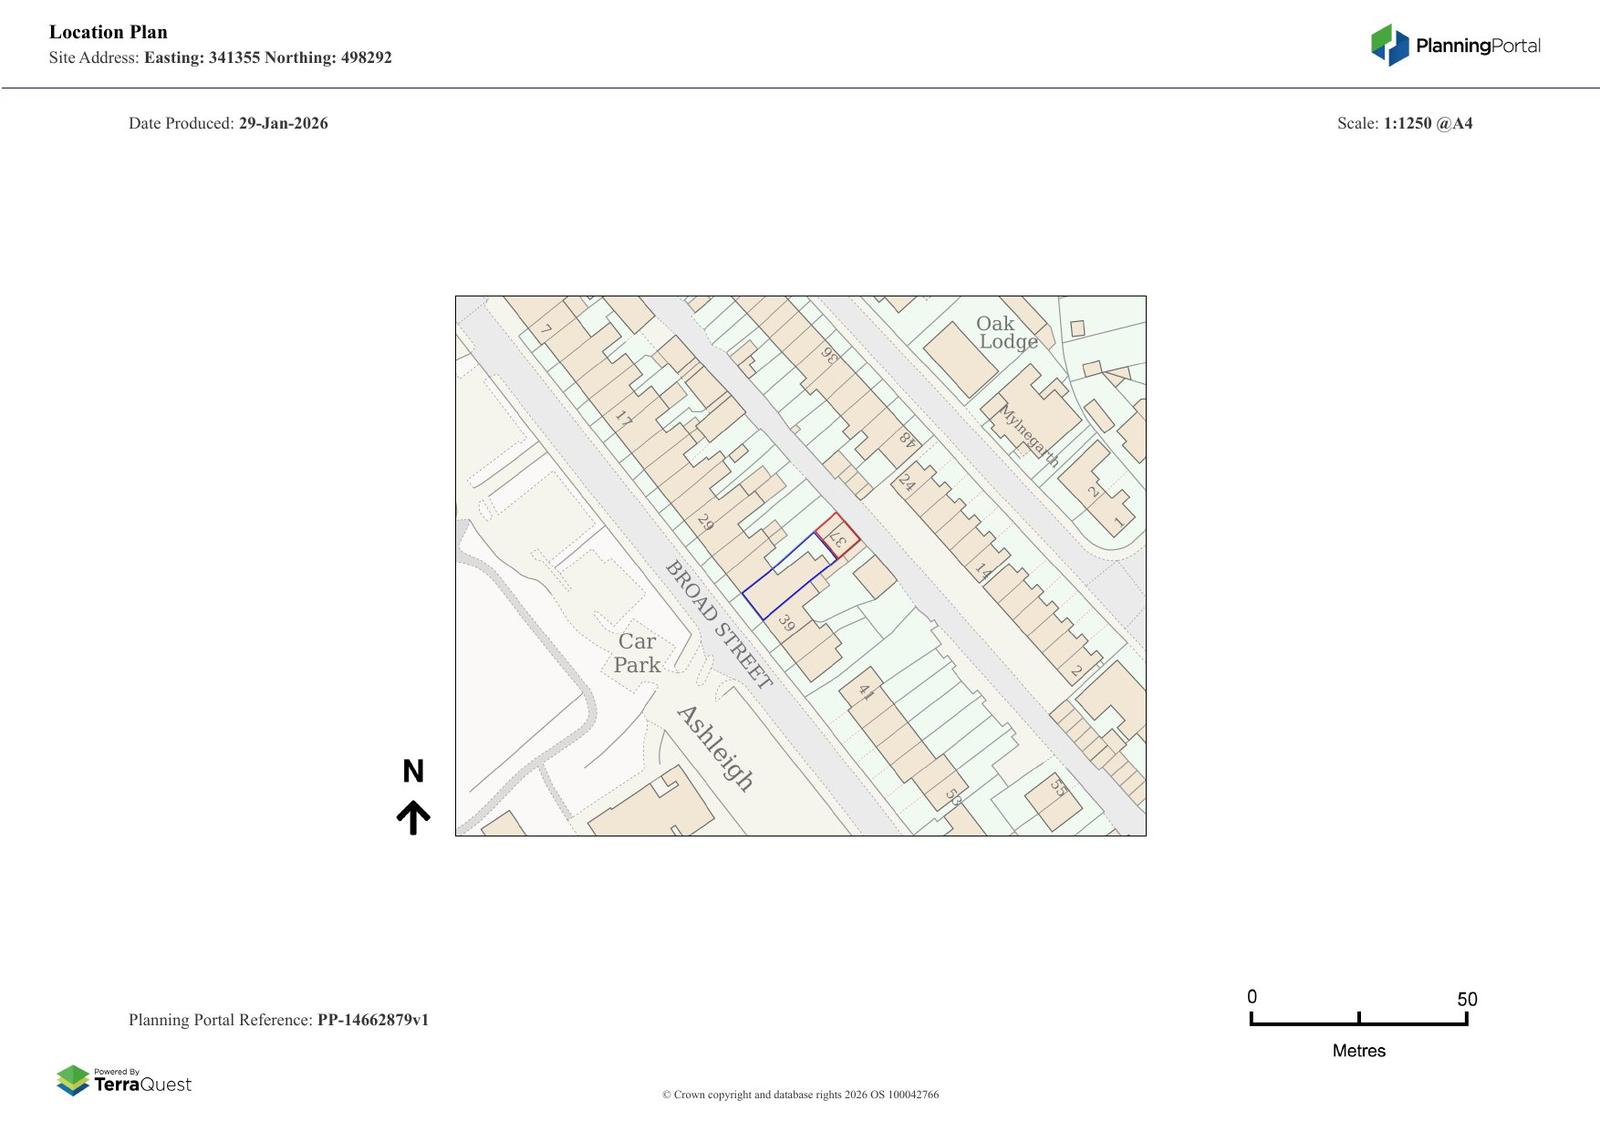The width and height of the screenshot is (1600, 1132).
Task: Click the Date Produced 29-Jan-2026 text
Action: (228, 123)
